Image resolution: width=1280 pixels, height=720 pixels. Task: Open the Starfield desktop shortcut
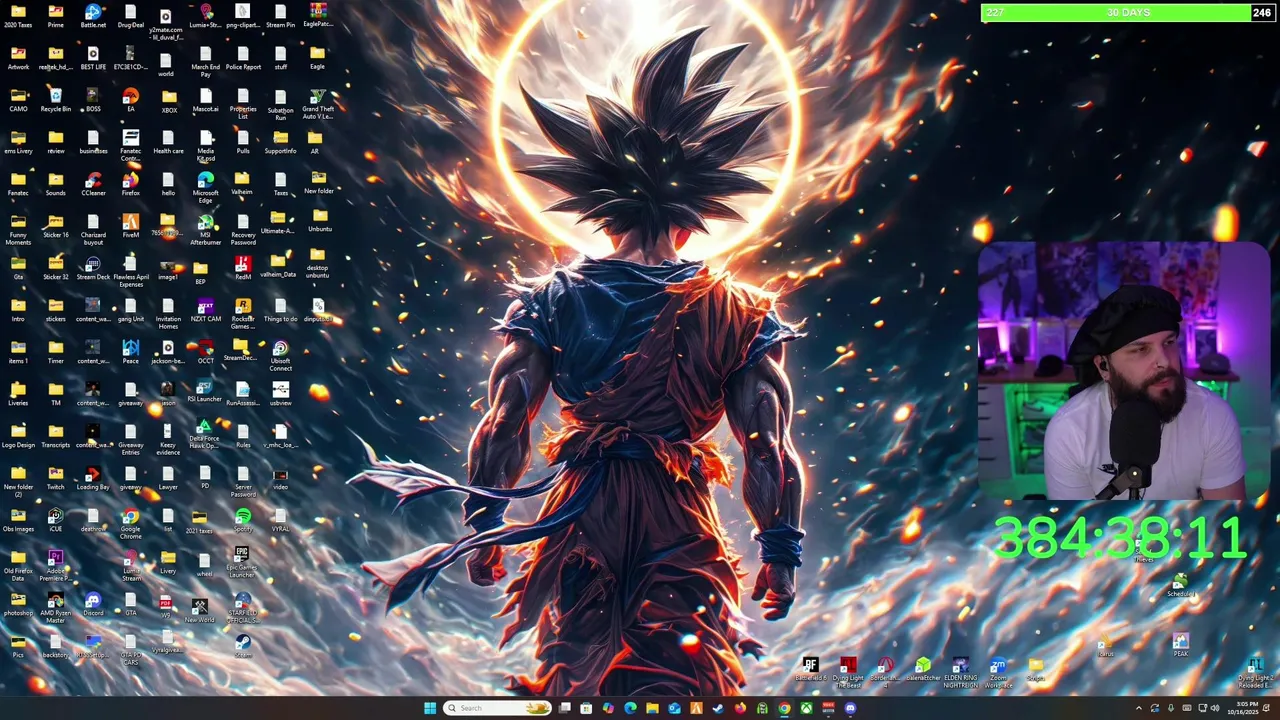tap(243, 607)
